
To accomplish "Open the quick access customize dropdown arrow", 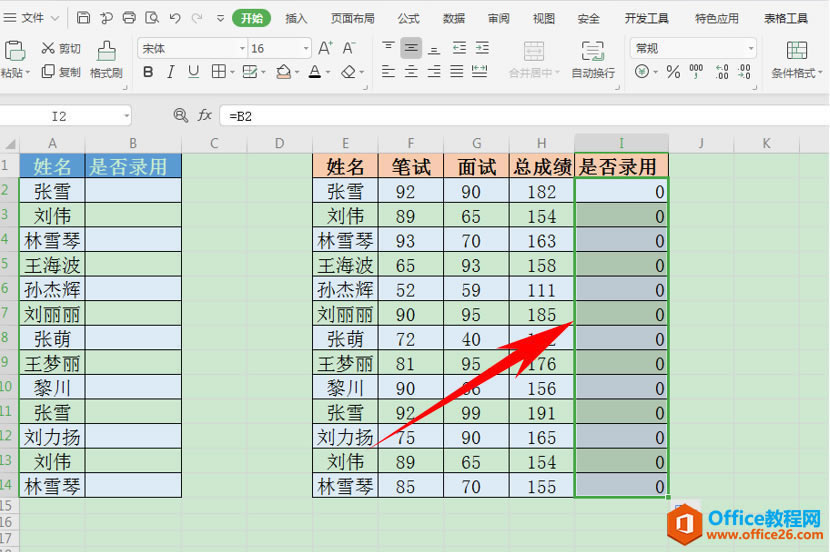I will click(x=221, y=18).
